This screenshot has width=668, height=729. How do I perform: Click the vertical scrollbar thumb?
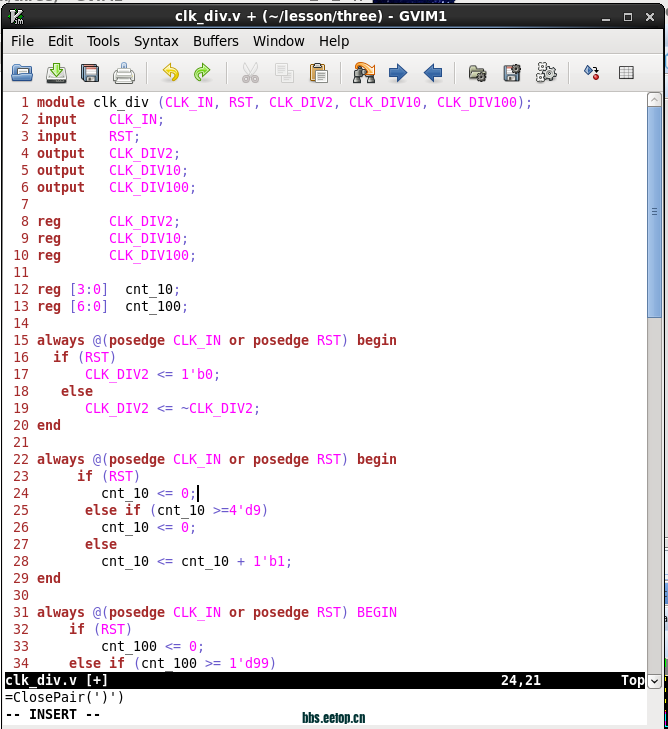click(655, 212)
